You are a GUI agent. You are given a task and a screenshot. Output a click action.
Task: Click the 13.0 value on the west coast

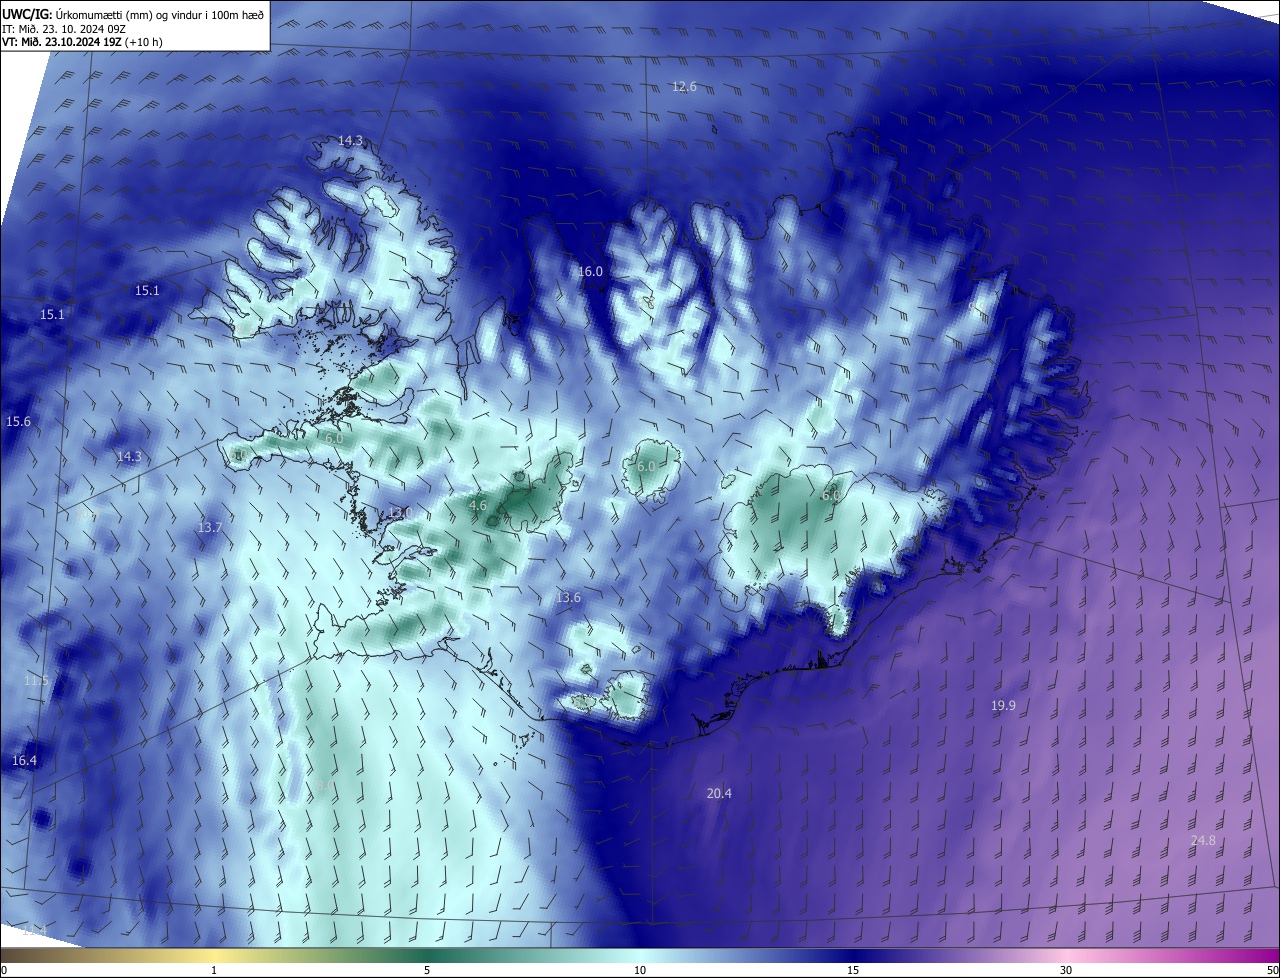click(399, 513)
